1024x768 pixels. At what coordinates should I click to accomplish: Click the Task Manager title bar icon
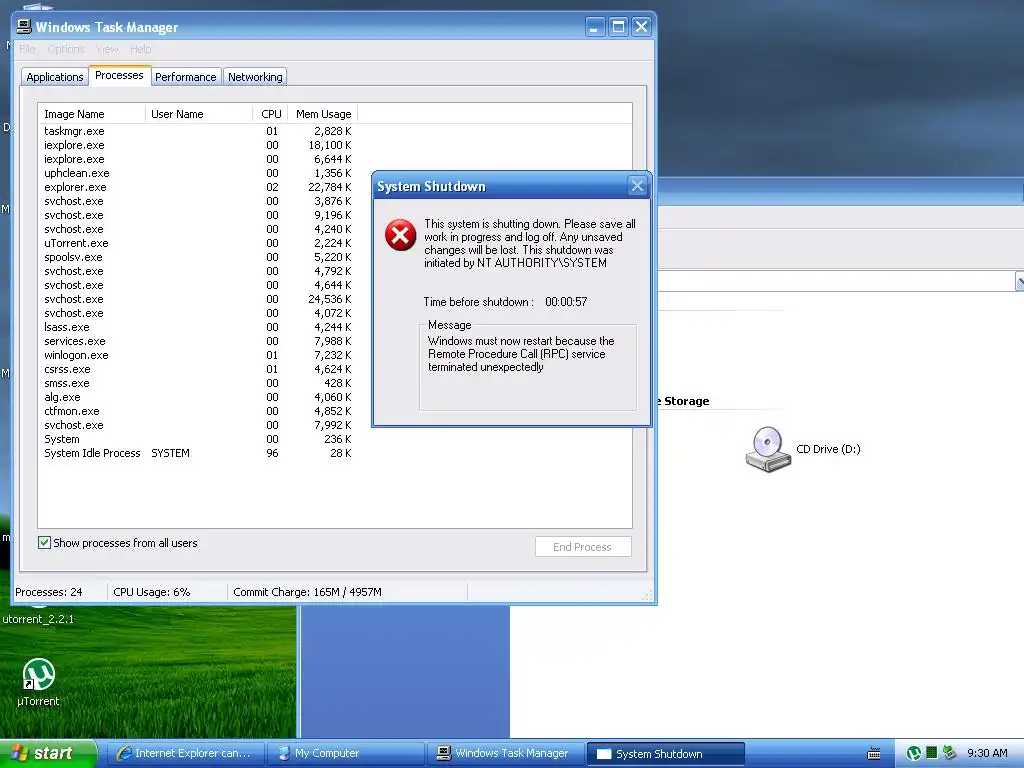pos(24,27)
